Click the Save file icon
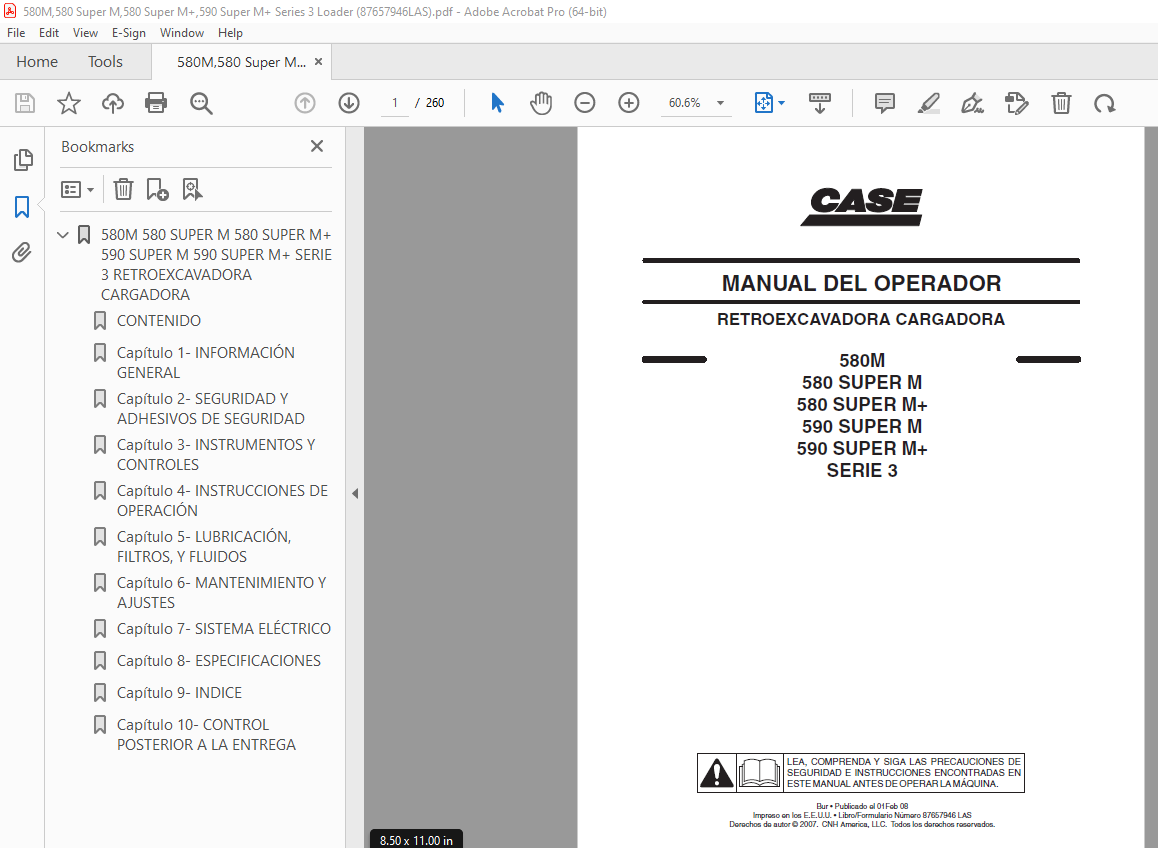The width and height of the screenshot is (1158, 848). (25, 103)
